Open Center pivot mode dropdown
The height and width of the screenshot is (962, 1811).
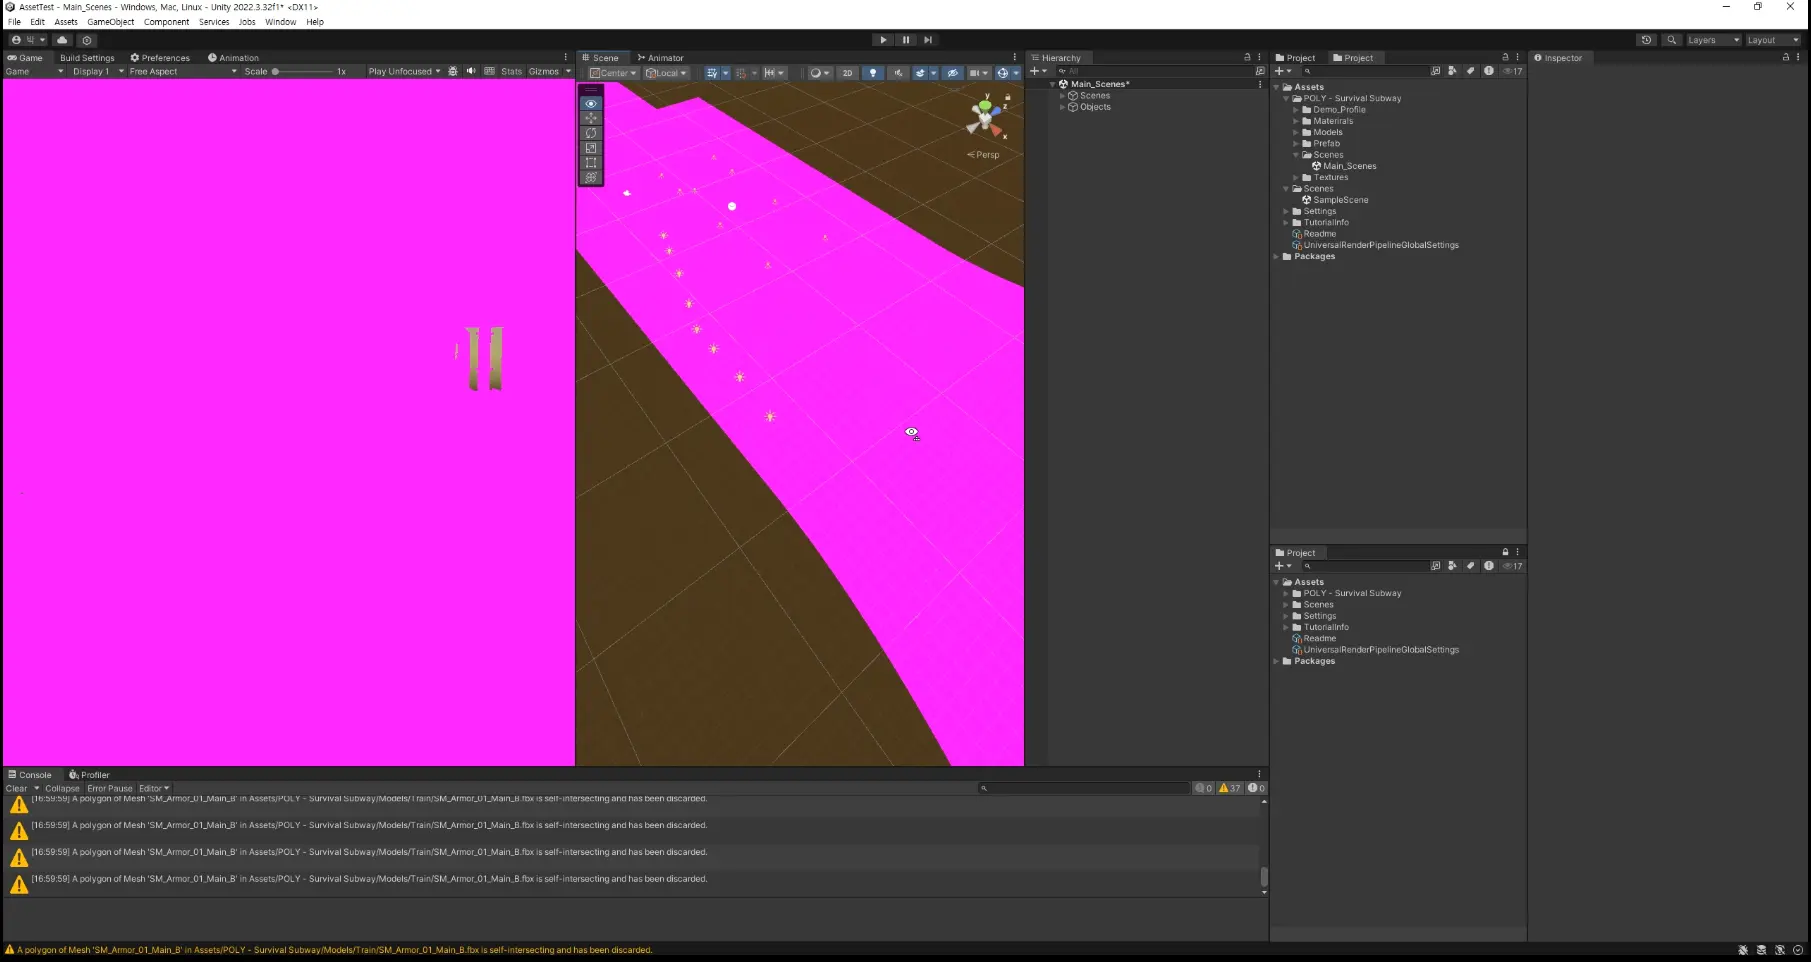(x=613, y=72)
